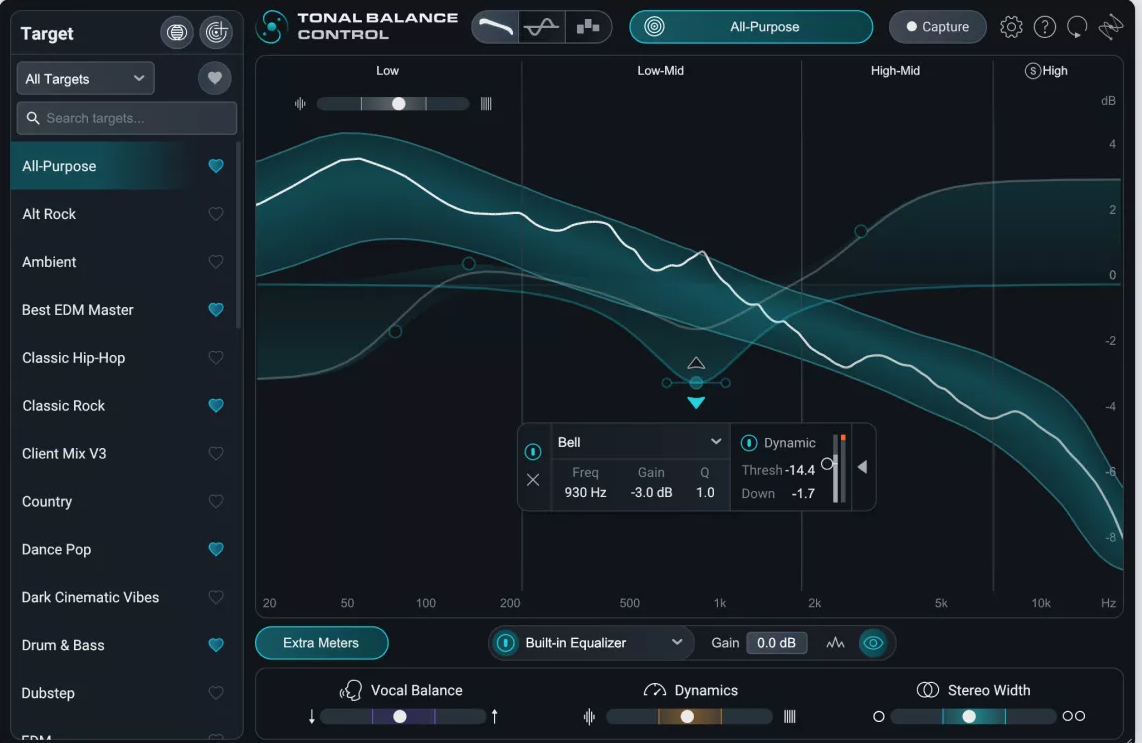Select the smooth curve view icon
This screenshot has height=743, width=1142.
click(495, 27)
